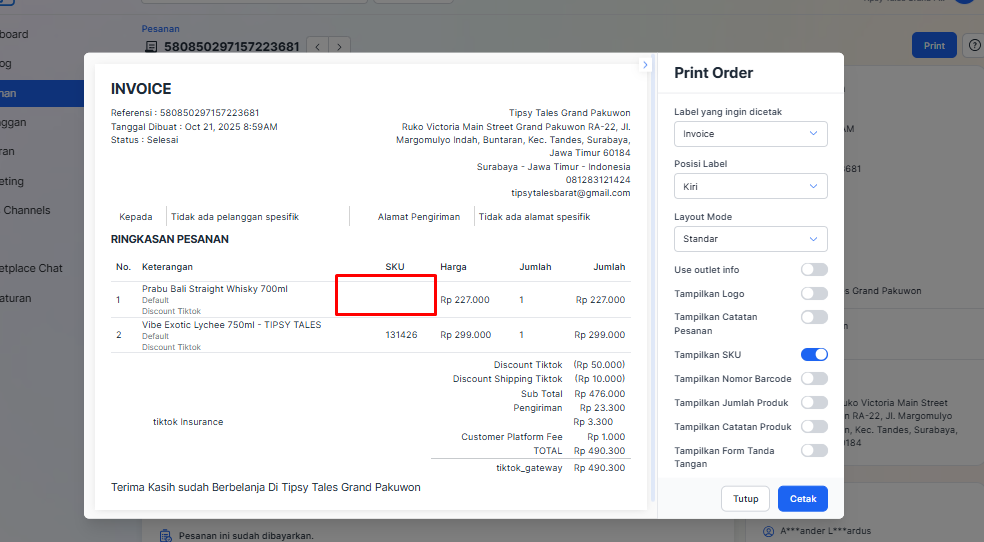Click the order document icon beside order number
This screenshot has width=984, height=542.
(151, 46)
